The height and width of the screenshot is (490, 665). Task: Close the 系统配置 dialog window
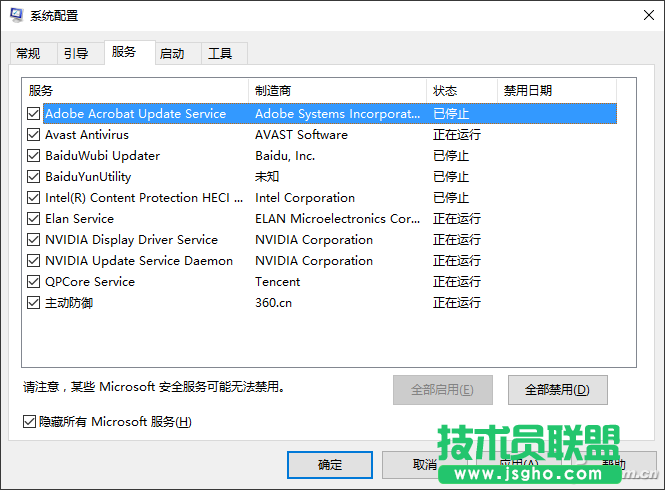coord(641,16)
